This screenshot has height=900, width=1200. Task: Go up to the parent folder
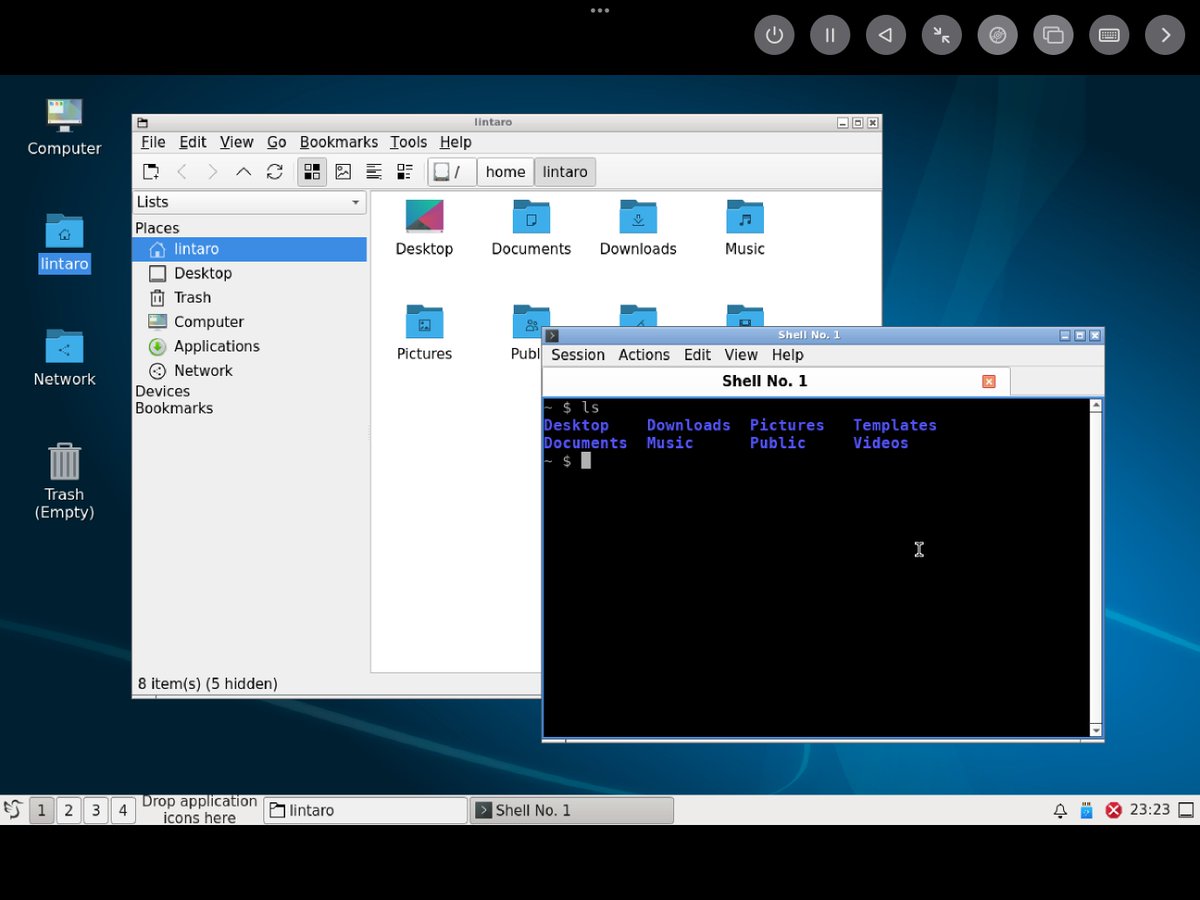pyautogui.click(x=243, y=172)
